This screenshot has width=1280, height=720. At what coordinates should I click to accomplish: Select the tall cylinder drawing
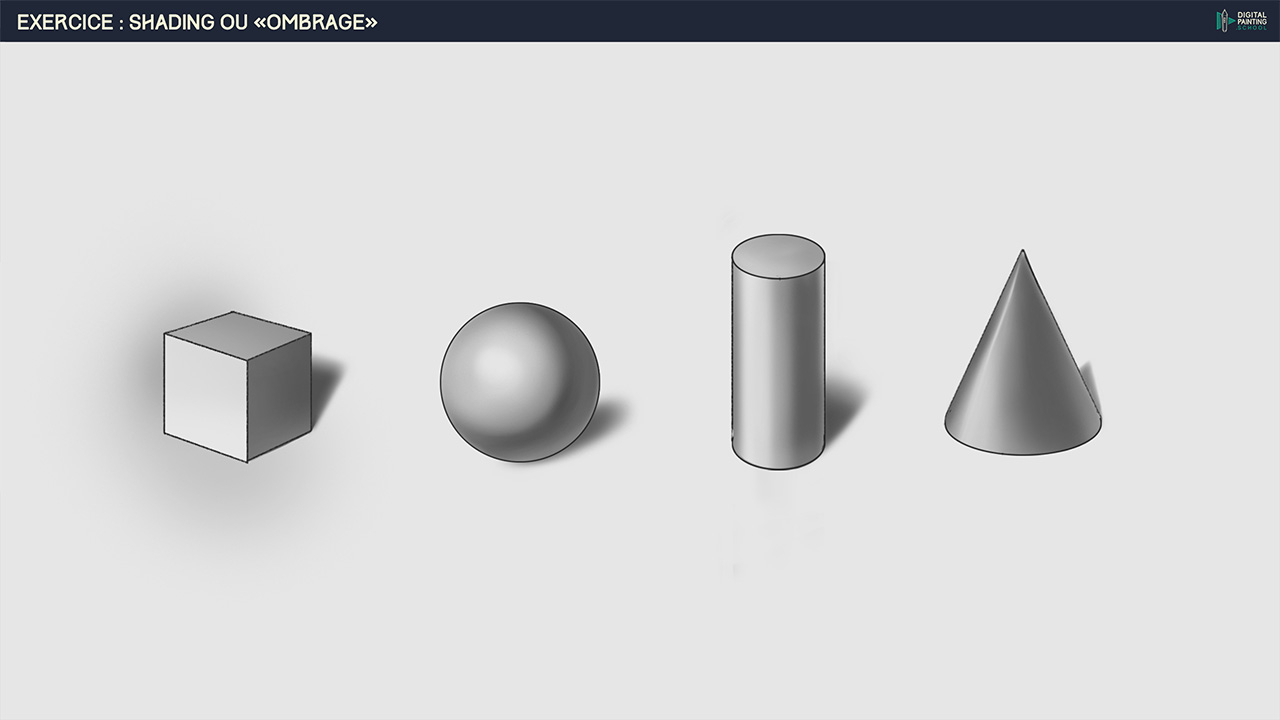778,352
